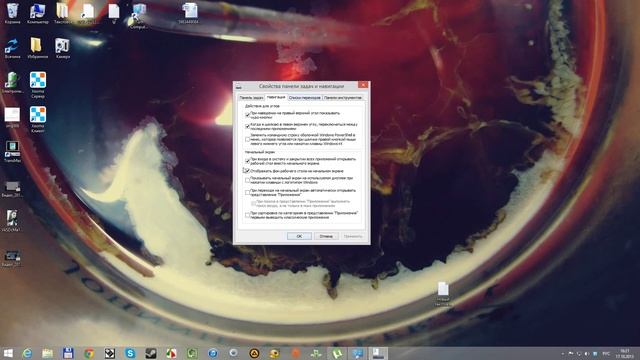640x360 pixels.
Task: Open File Explorer from the taskbar
Action: pyautogui.click(x=48, y=353)
